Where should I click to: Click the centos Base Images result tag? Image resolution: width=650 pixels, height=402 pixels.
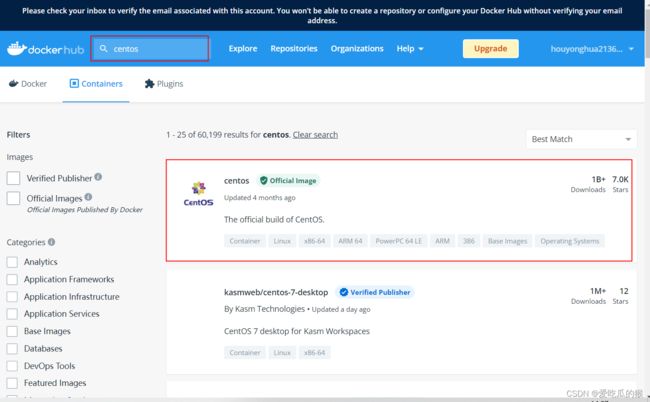[x=507, y=241]
